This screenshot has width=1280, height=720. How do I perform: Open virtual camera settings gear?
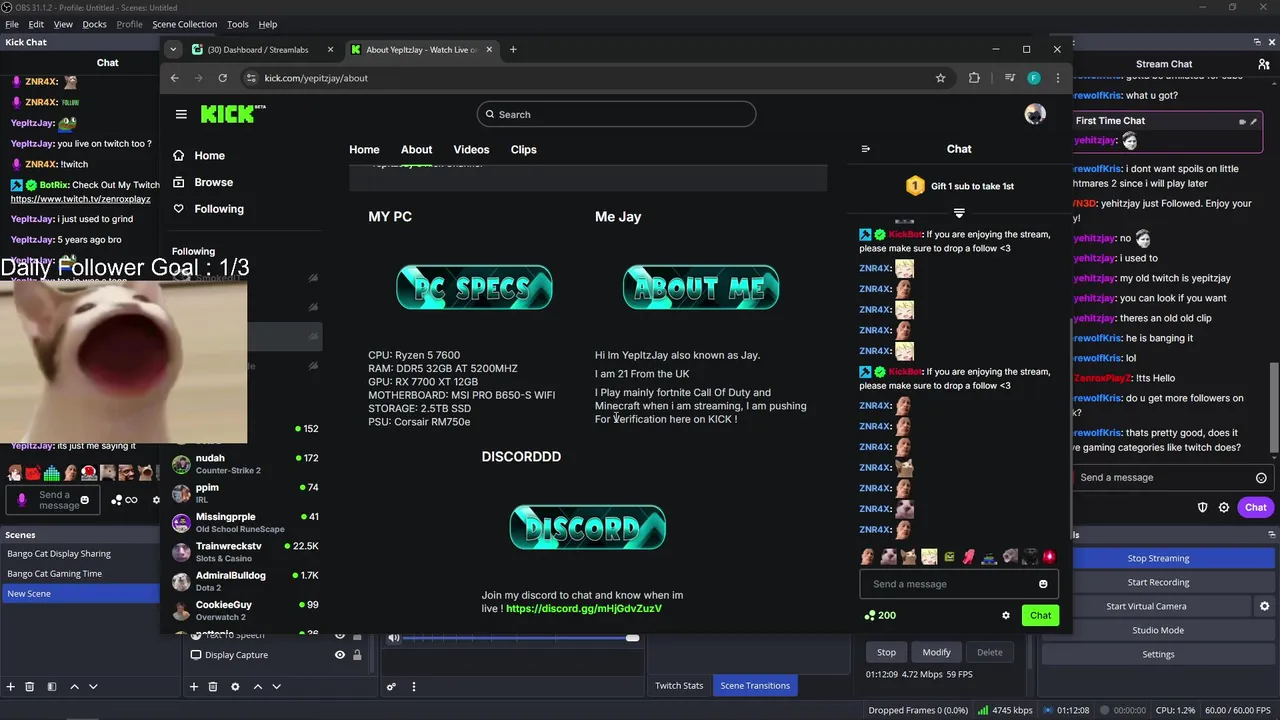pyautogui.click(x=1264, y=606)
